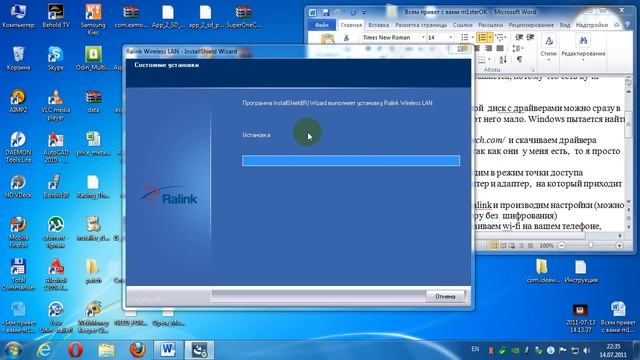Open Windows Explorer folder on taskbar
Screen dimensions: 640x360
pyautogui.click(x=107, y=350)
